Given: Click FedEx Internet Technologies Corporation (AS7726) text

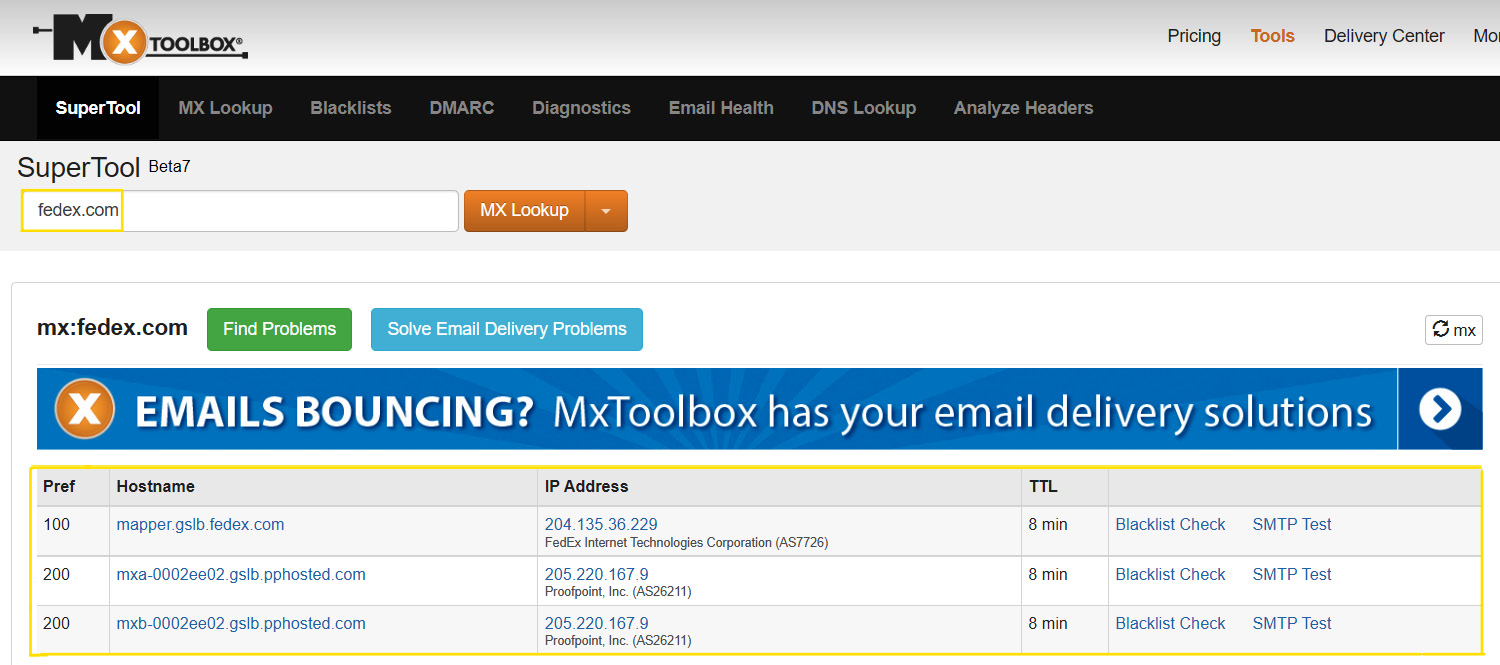Looking at the screenshot, I should tap(686, 543).
